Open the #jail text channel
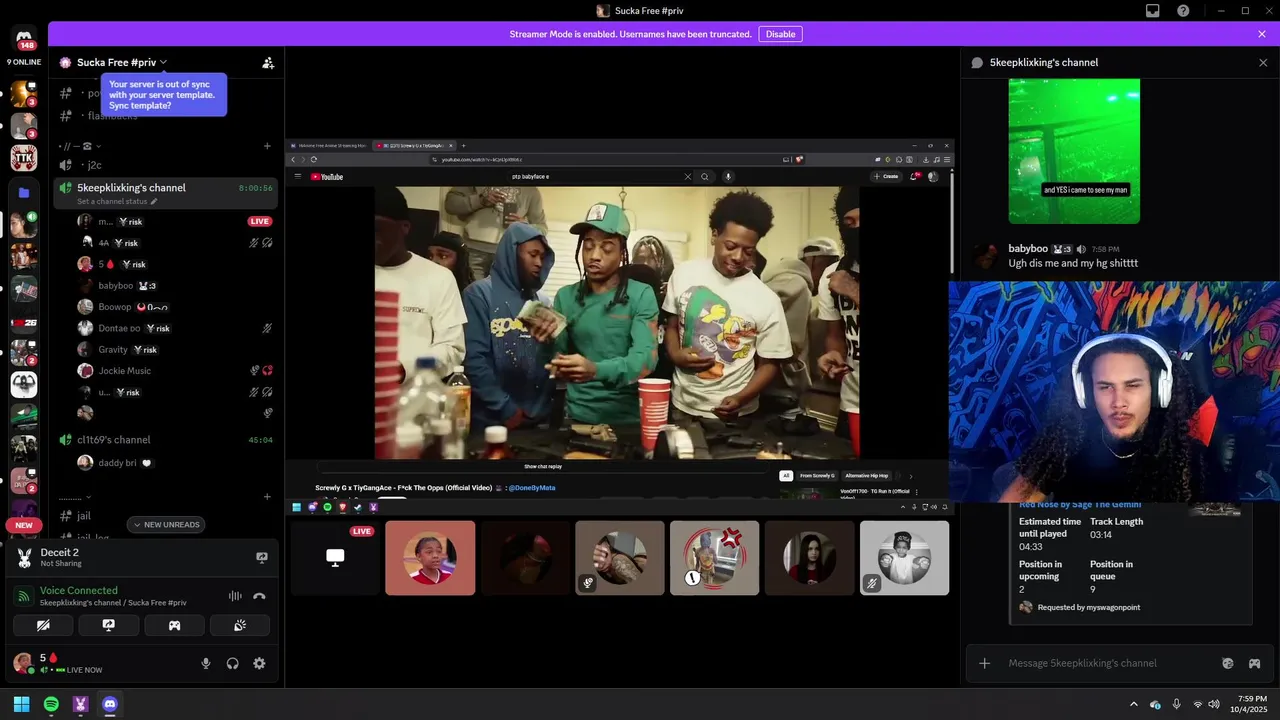 pyautogui.click(x=165, y=516)
